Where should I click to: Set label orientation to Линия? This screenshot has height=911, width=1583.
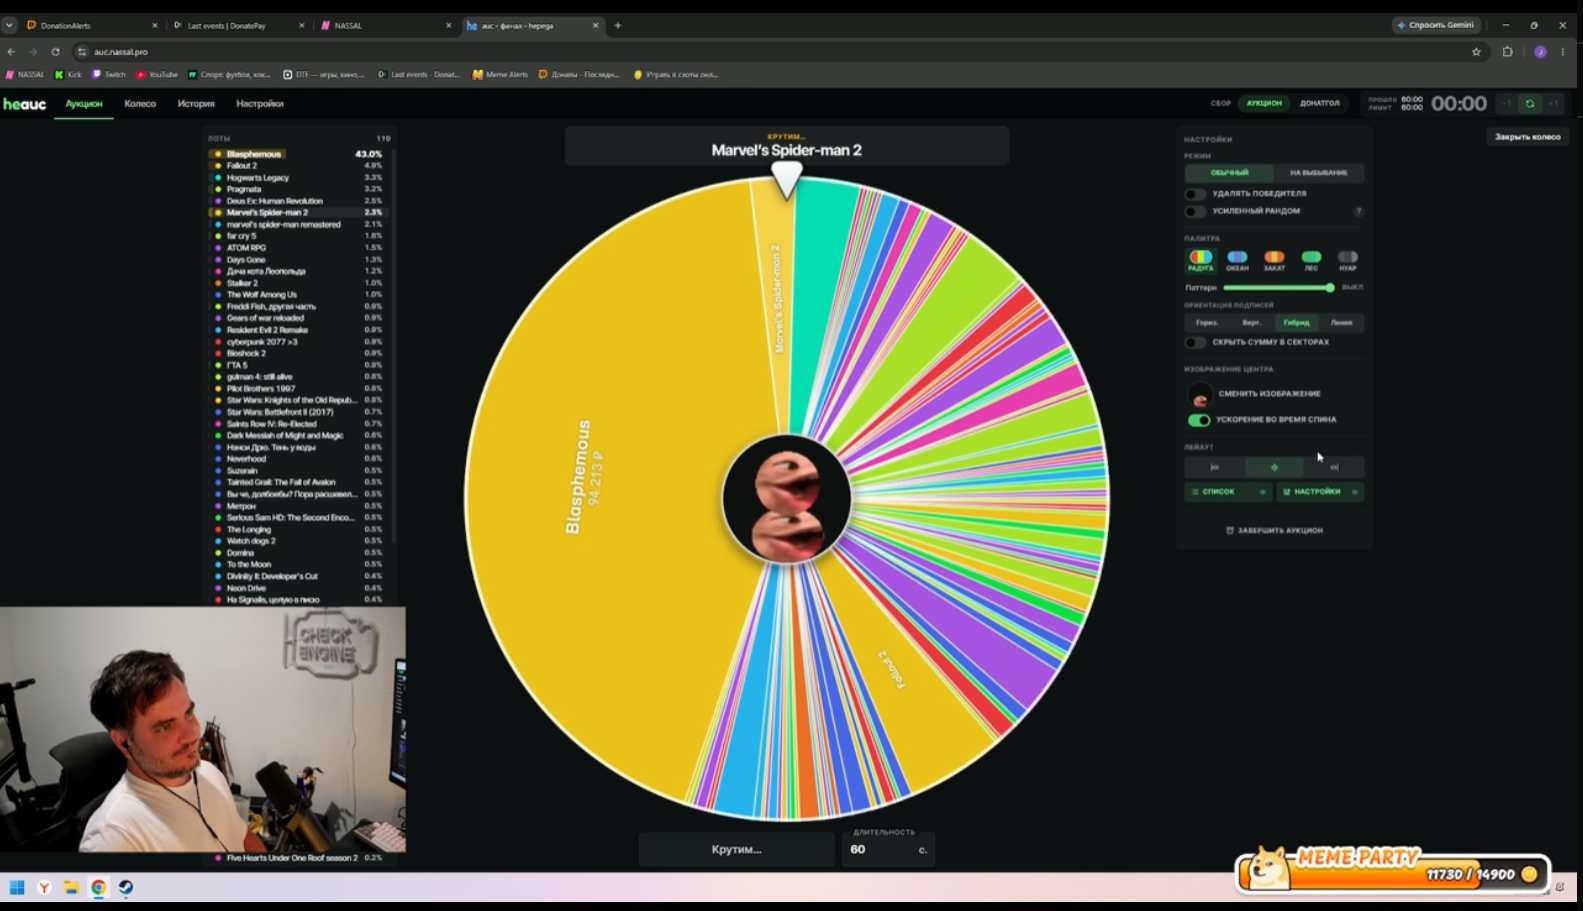pos(1341,323)
